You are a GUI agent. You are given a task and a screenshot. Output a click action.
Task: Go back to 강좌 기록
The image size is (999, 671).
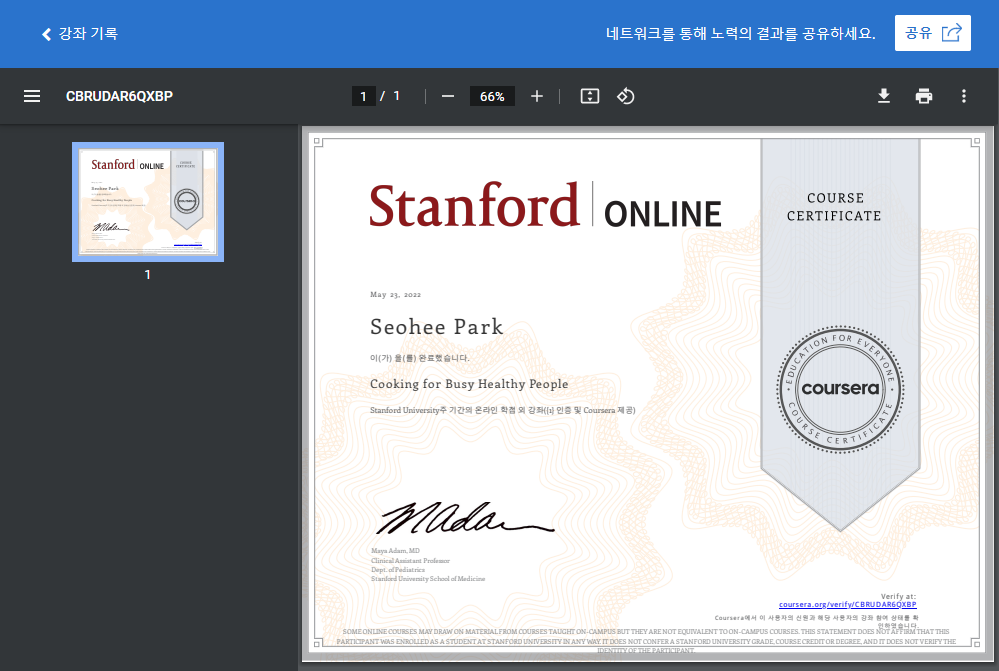[80, 34]
